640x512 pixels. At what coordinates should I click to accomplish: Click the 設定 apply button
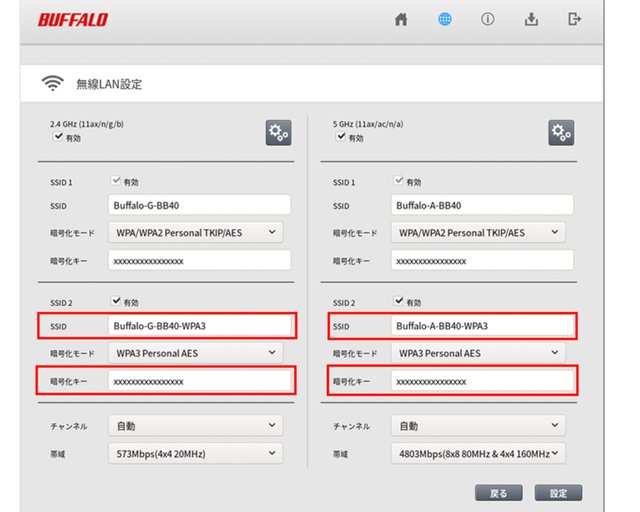558,493
